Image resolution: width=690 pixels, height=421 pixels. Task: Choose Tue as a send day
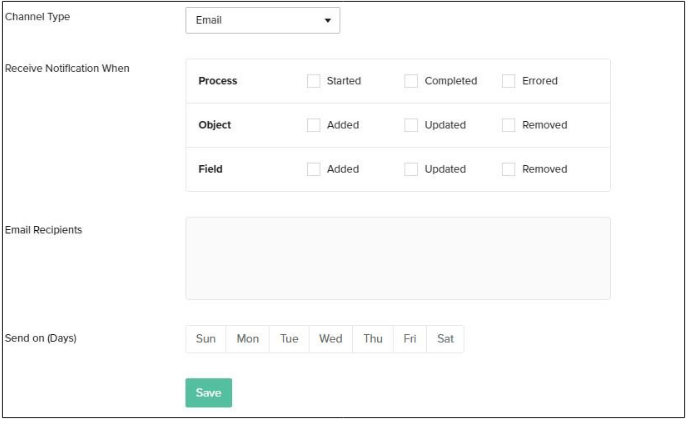(x=289, y=339)
